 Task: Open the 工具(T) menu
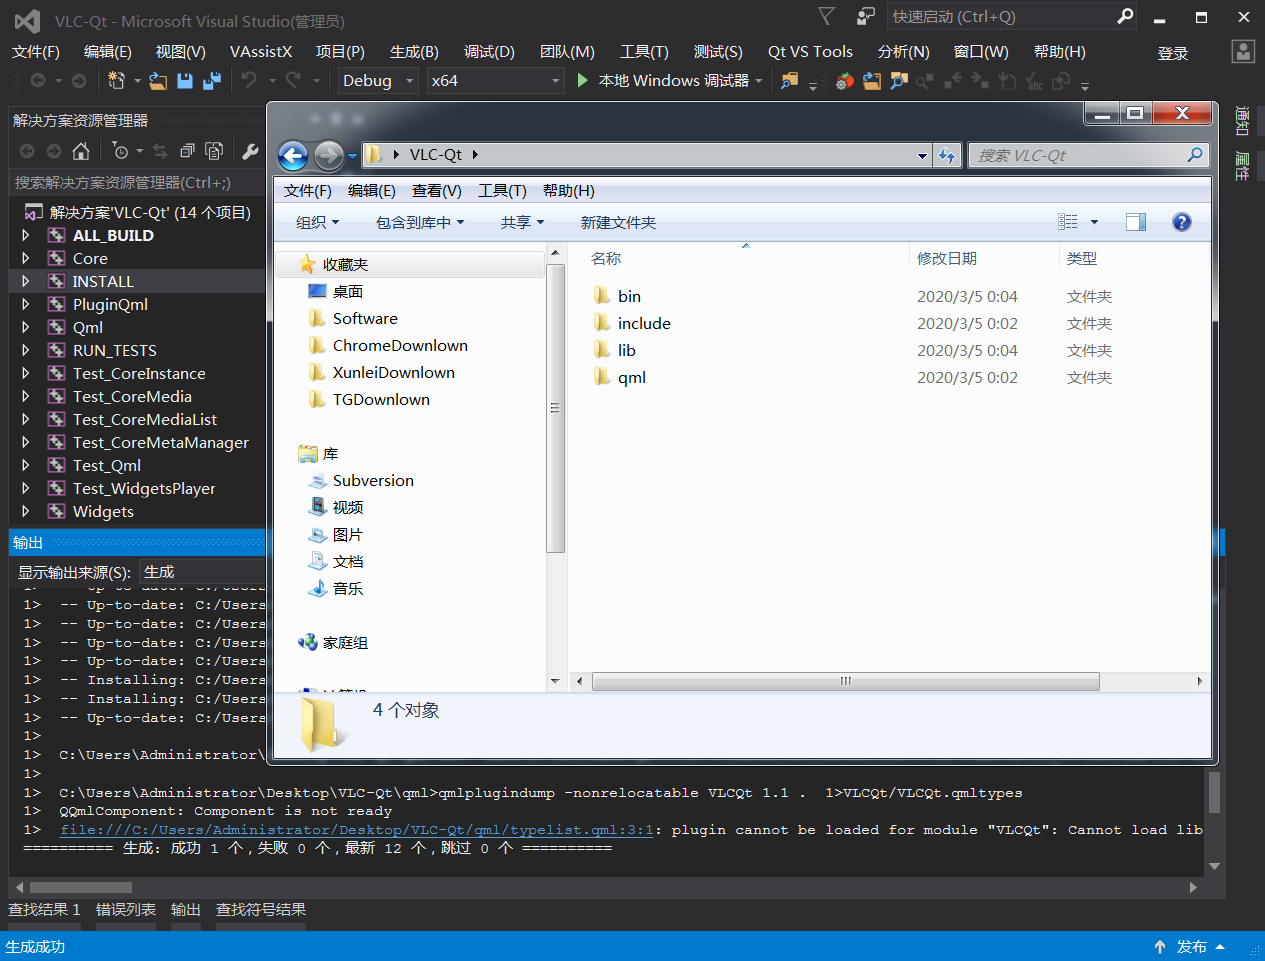coord(643,51)
